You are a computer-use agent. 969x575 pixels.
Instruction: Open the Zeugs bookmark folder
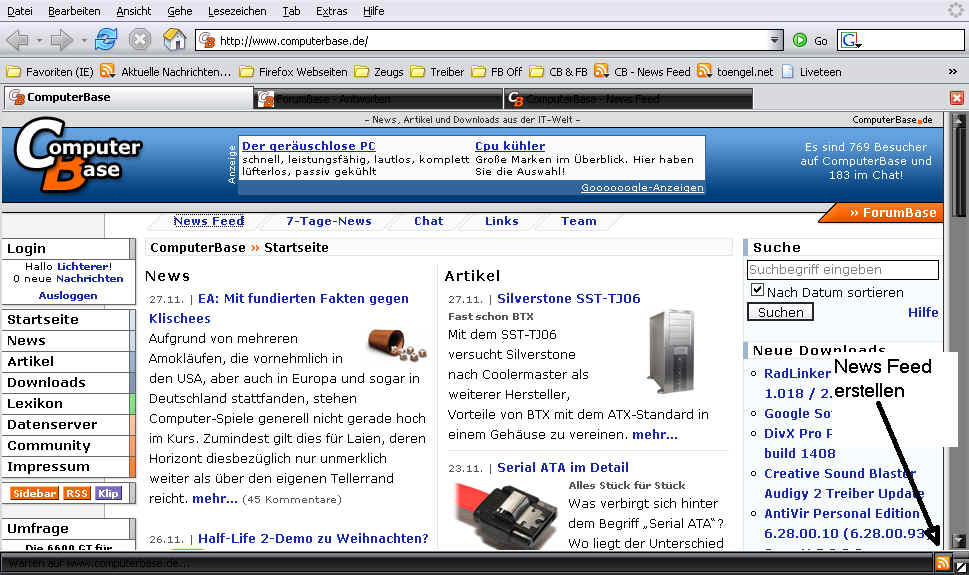coord(379,72)
